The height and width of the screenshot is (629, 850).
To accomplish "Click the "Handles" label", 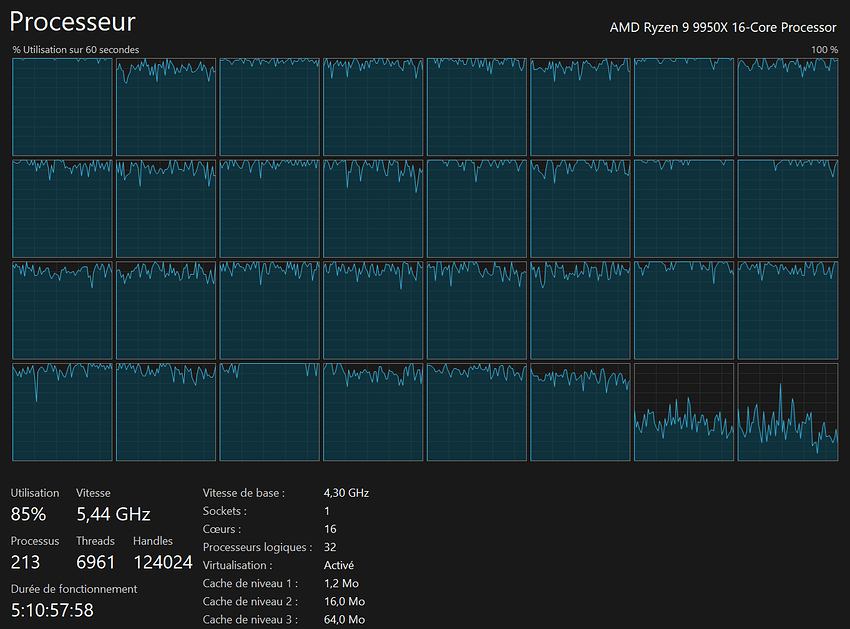I will pos(153,541).
